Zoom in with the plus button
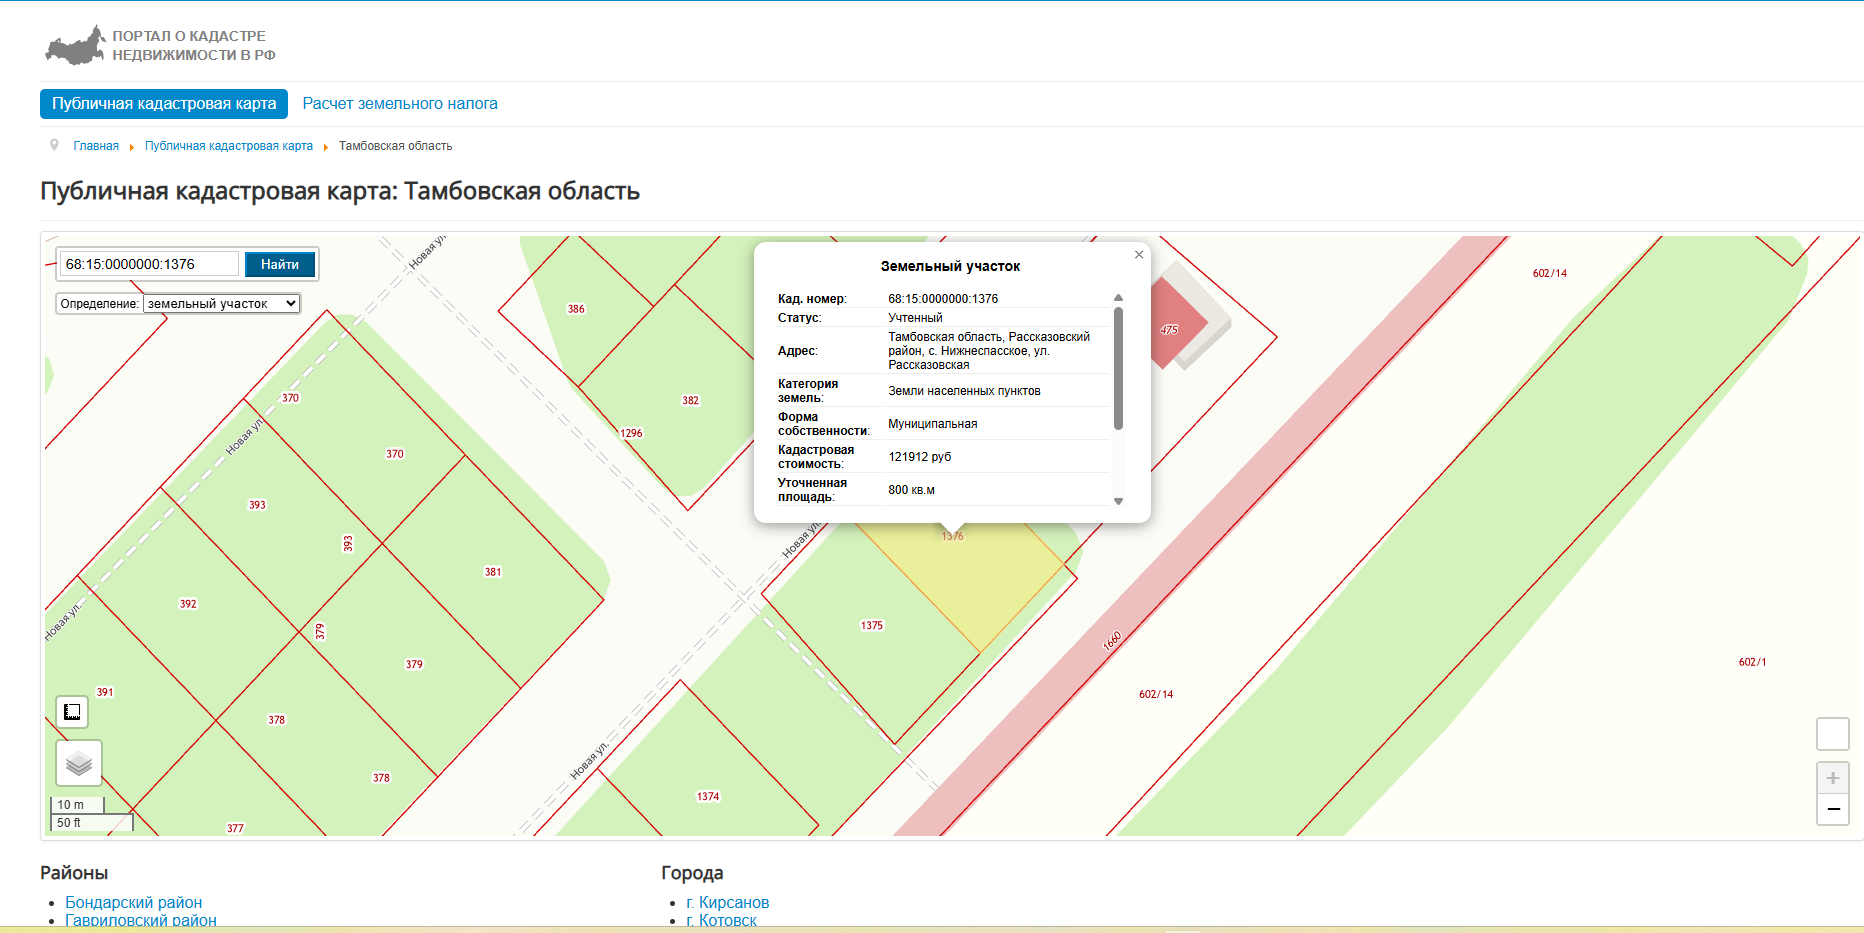This screenshot has height=933, width=1864. click(x=1832, y=778)
